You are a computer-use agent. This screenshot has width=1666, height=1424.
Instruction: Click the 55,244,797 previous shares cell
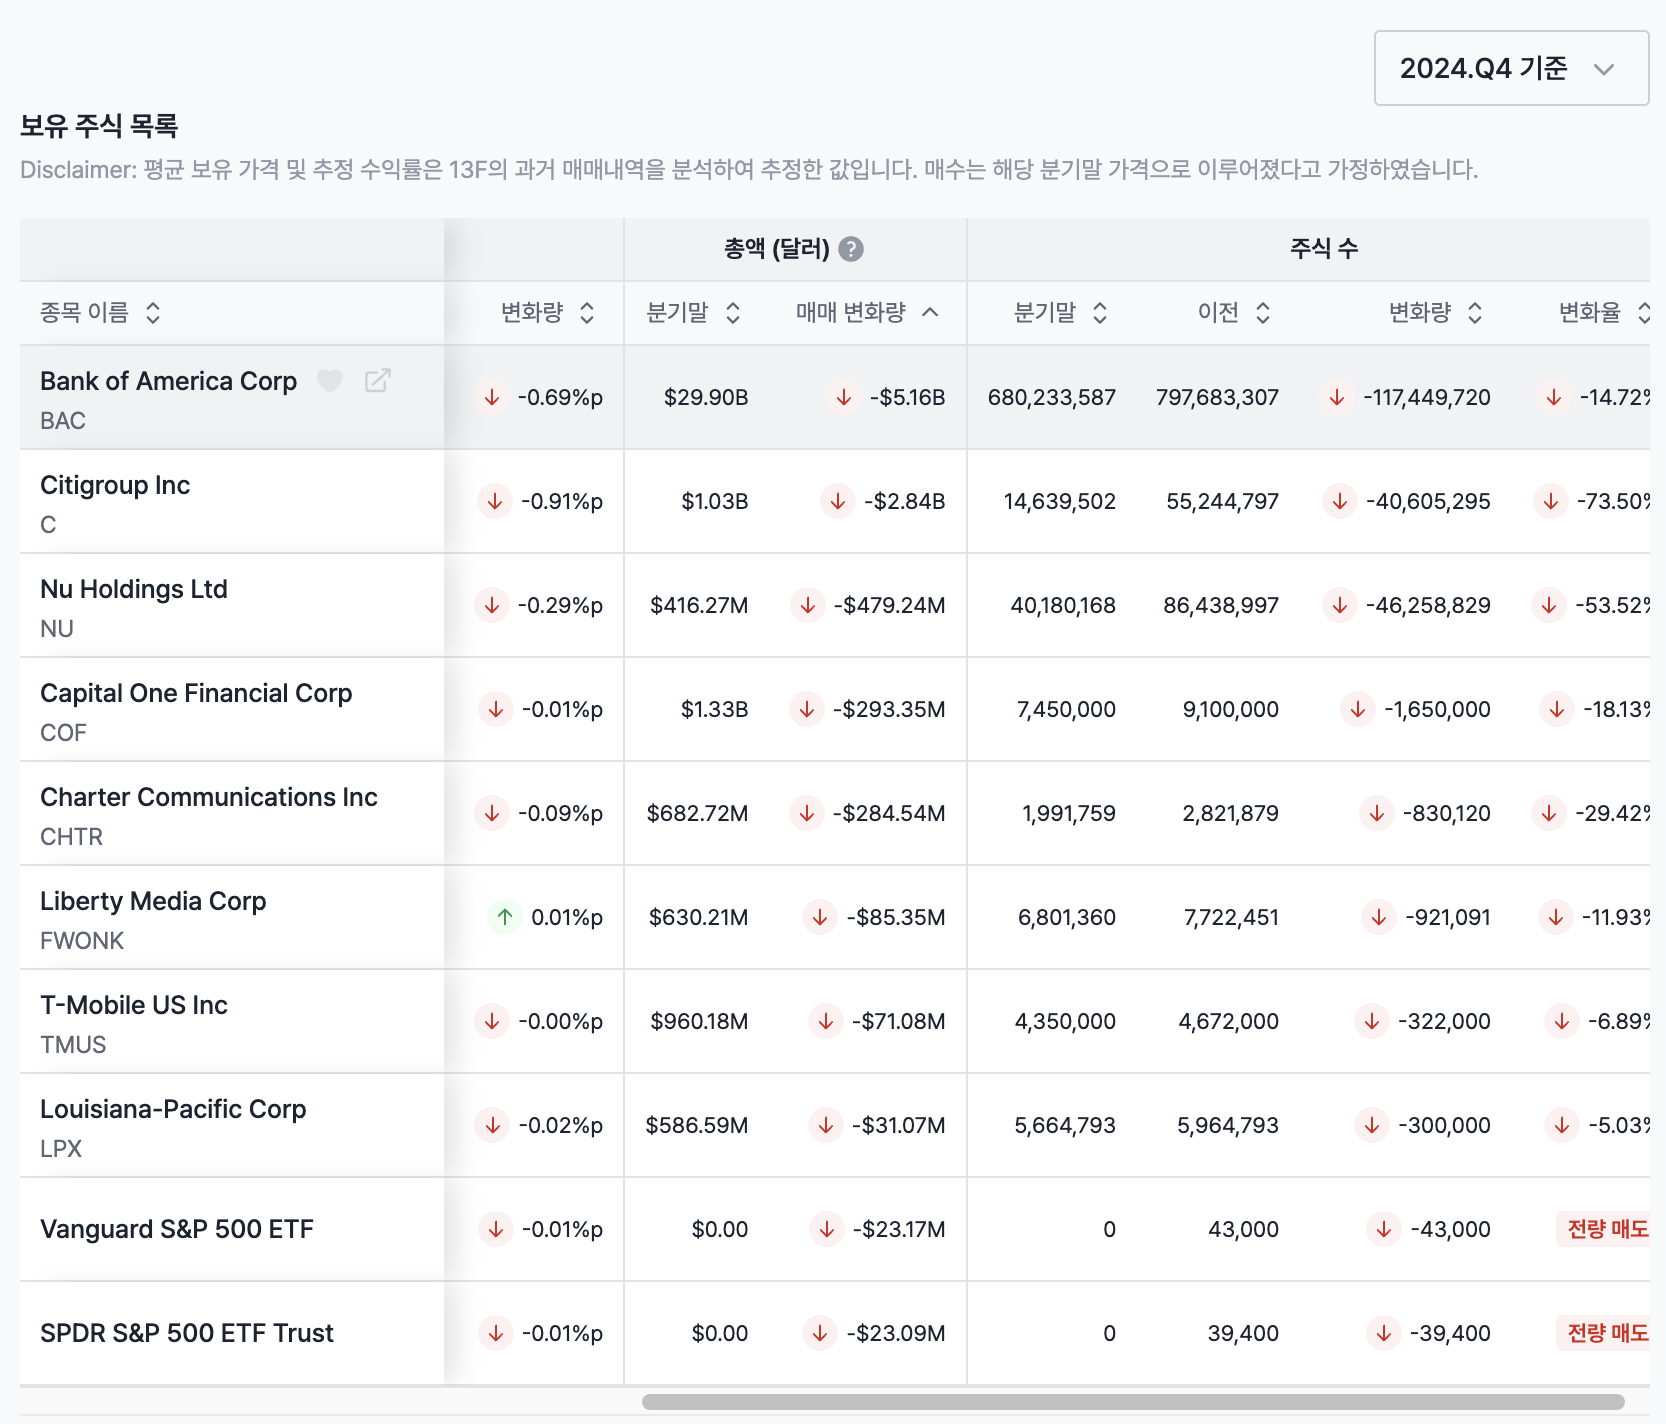[1223, 501]
